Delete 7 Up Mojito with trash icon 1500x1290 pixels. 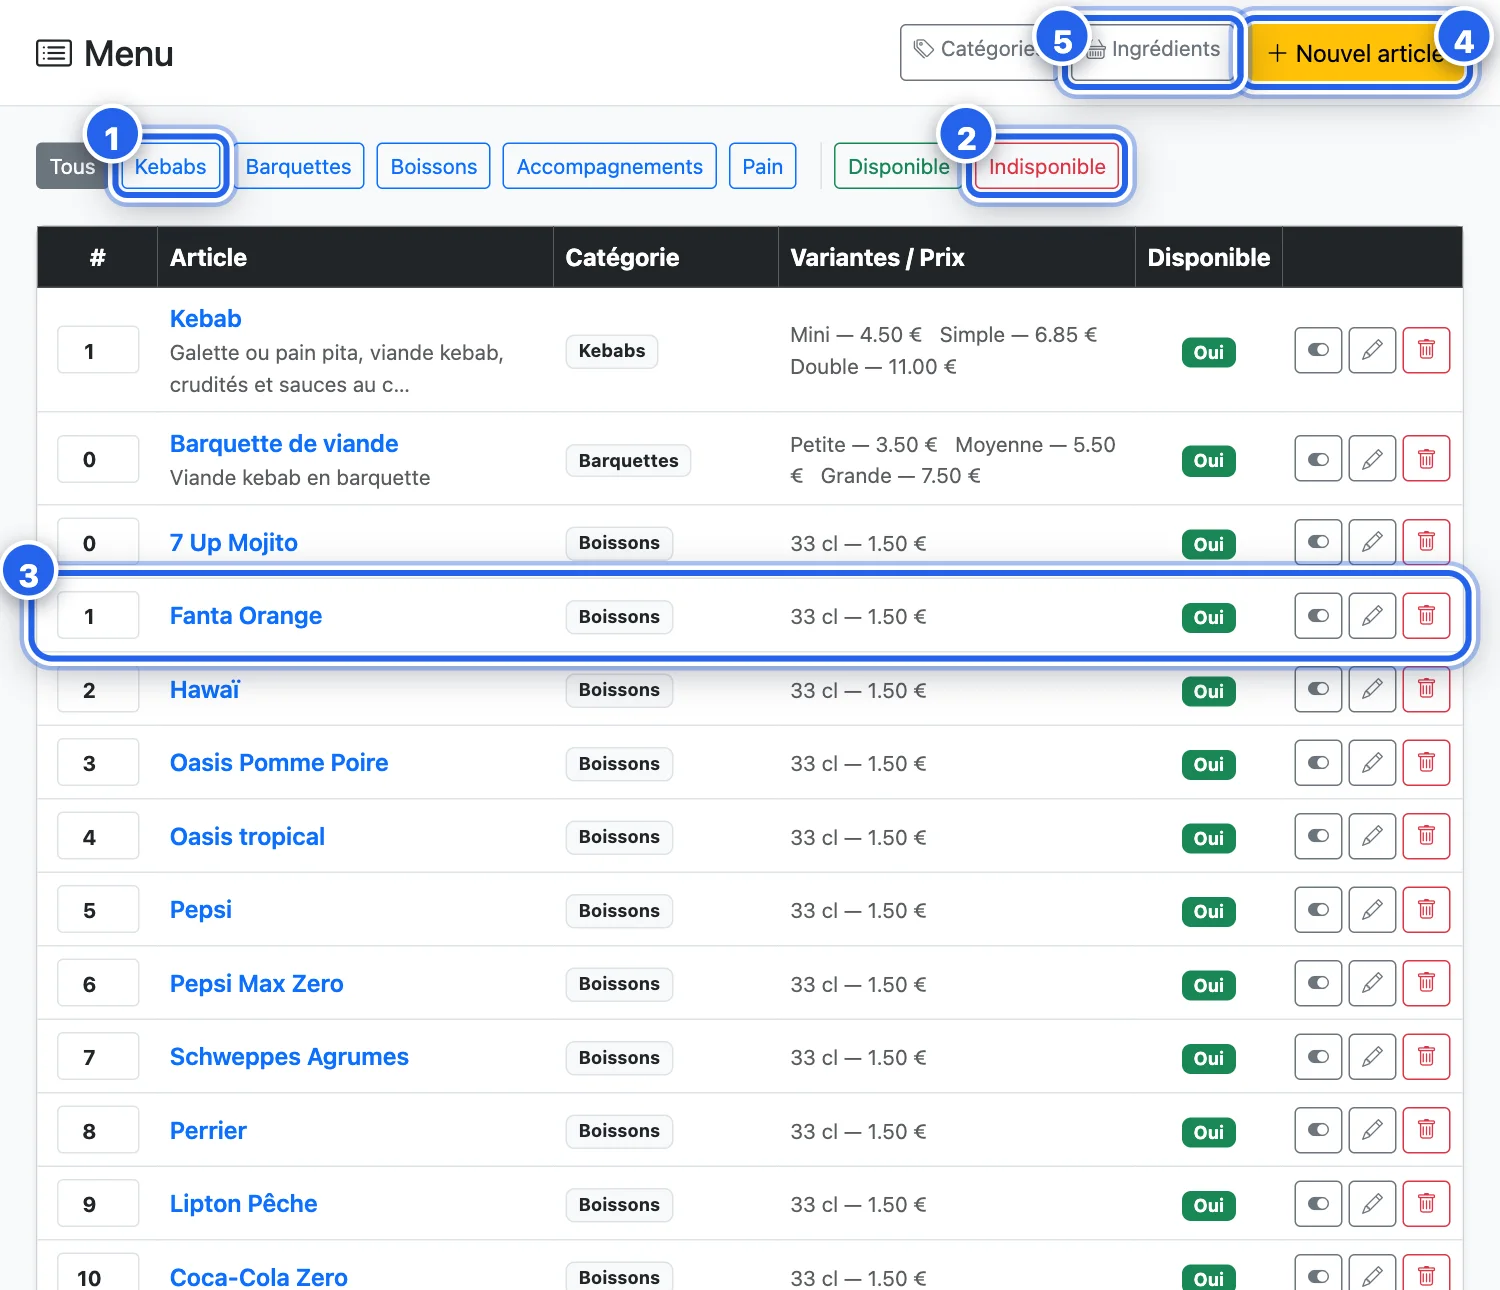tap(1426, 542)
